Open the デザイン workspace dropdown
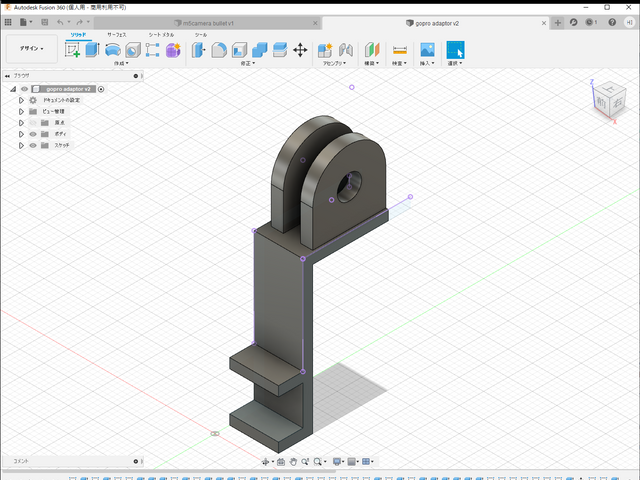This screenshot has width=640, height=480. pyautogui.click(x=31, y=48)
